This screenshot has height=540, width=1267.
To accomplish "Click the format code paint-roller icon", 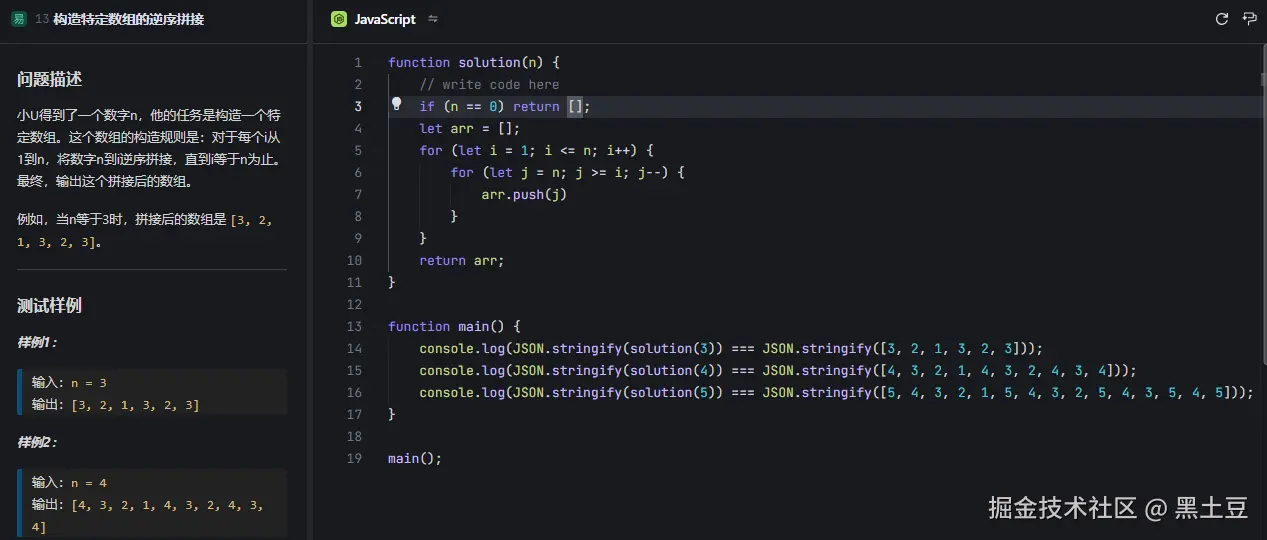I will pos(1249,19).
